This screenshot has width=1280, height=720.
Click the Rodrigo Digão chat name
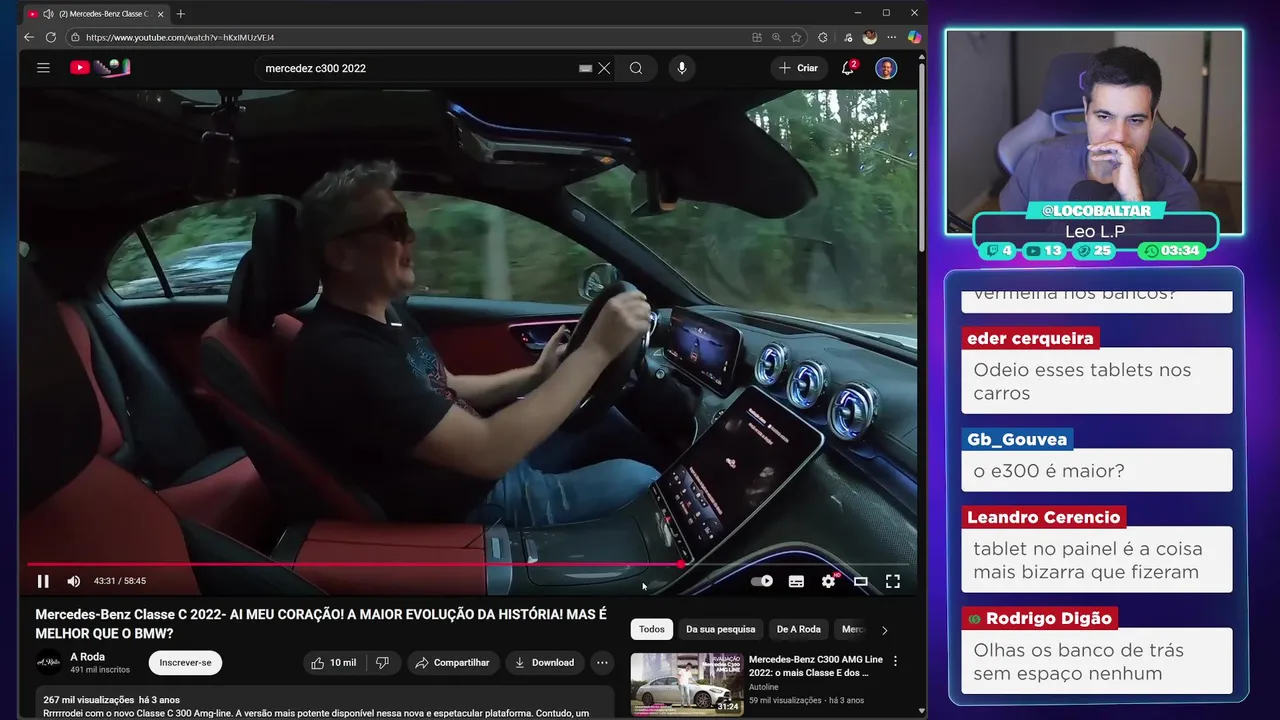(x=1039, y=618)
